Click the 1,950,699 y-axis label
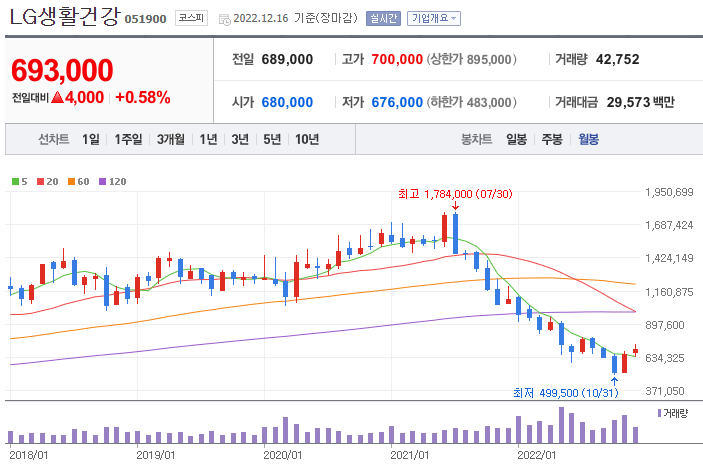Viewport: 703px width, 466px height. [669, 192]
